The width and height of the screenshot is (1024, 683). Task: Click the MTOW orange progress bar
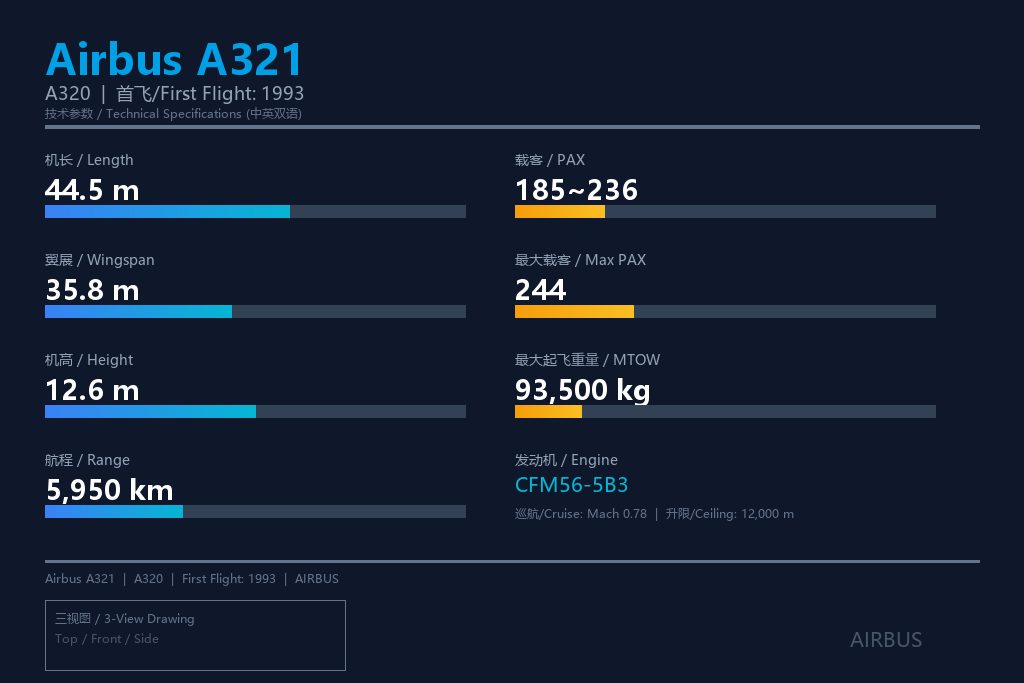pyautogui.click(x=725, y=411)
